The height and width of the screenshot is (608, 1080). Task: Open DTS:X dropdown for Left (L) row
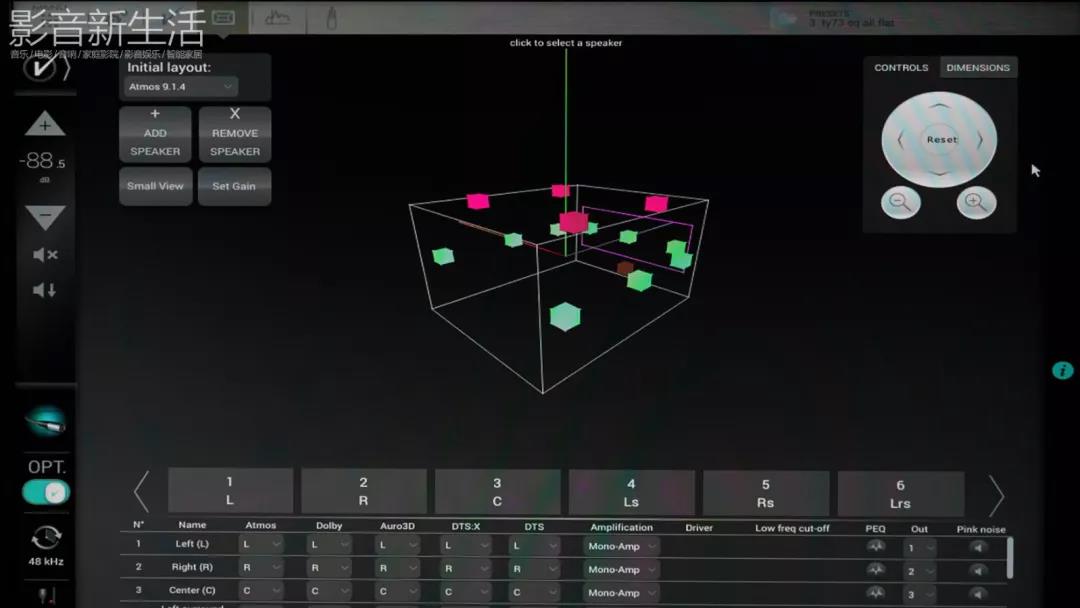coord(466,545)
